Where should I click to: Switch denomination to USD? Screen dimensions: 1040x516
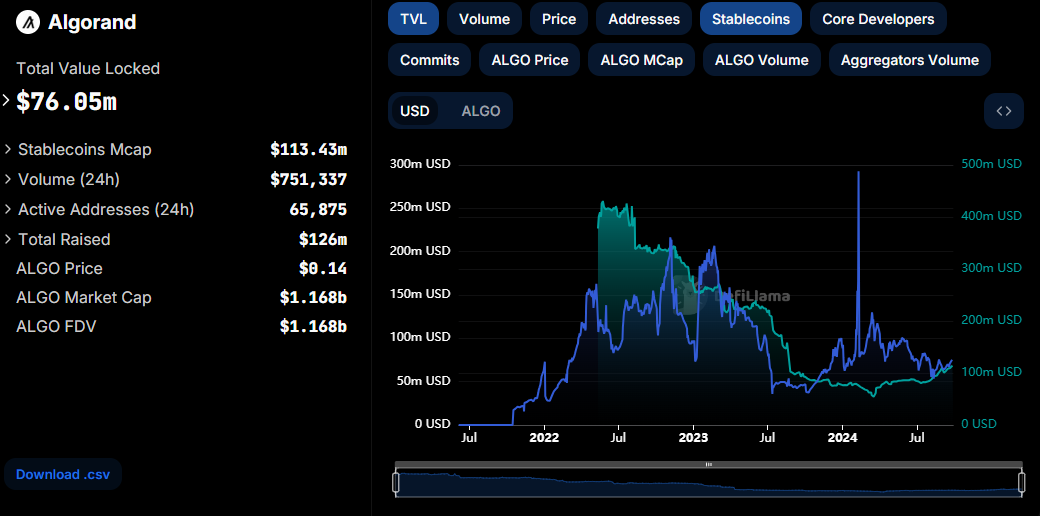point(415,111)
